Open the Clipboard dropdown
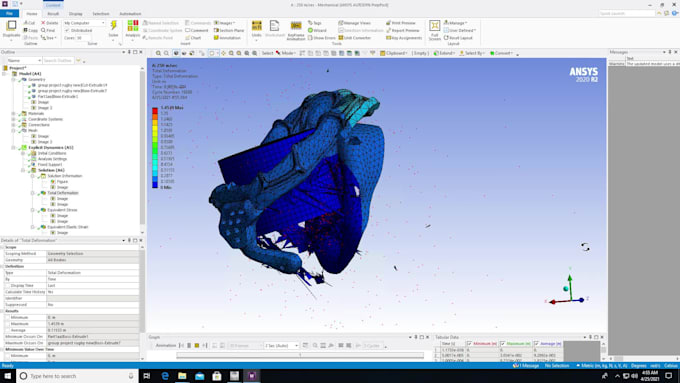 tap(394, 53)
